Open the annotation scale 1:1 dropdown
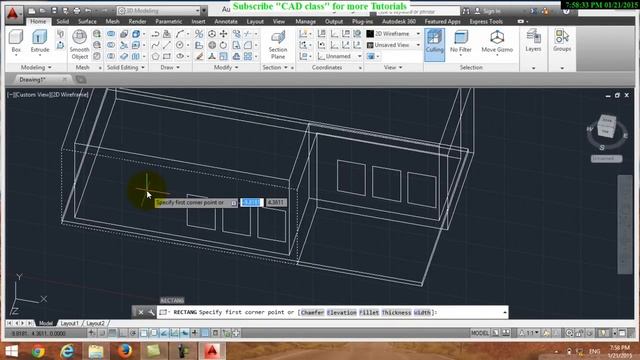Screen dimensions: 640x360 pyautogui.click(x=530, y=333)
